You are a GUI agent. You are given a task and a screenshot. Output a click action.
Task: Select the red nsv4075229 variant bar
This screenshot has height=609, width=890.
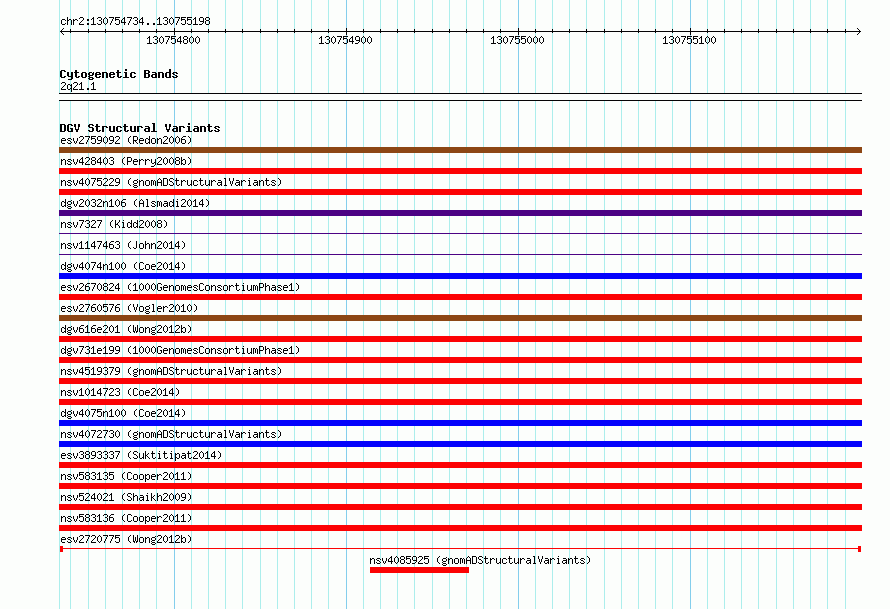[x=460, y=192]
